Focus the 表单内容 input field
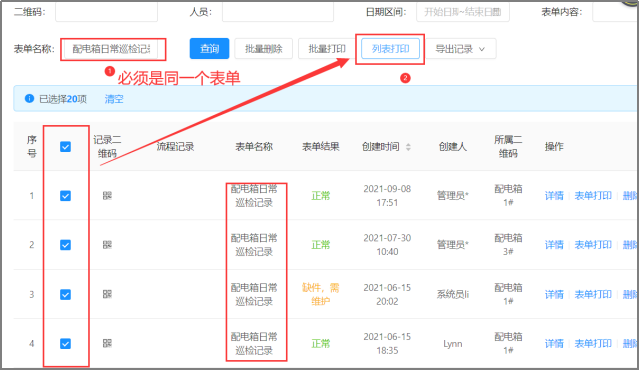Viewport: 640px width, 371px height. click(x=614, y=12)
